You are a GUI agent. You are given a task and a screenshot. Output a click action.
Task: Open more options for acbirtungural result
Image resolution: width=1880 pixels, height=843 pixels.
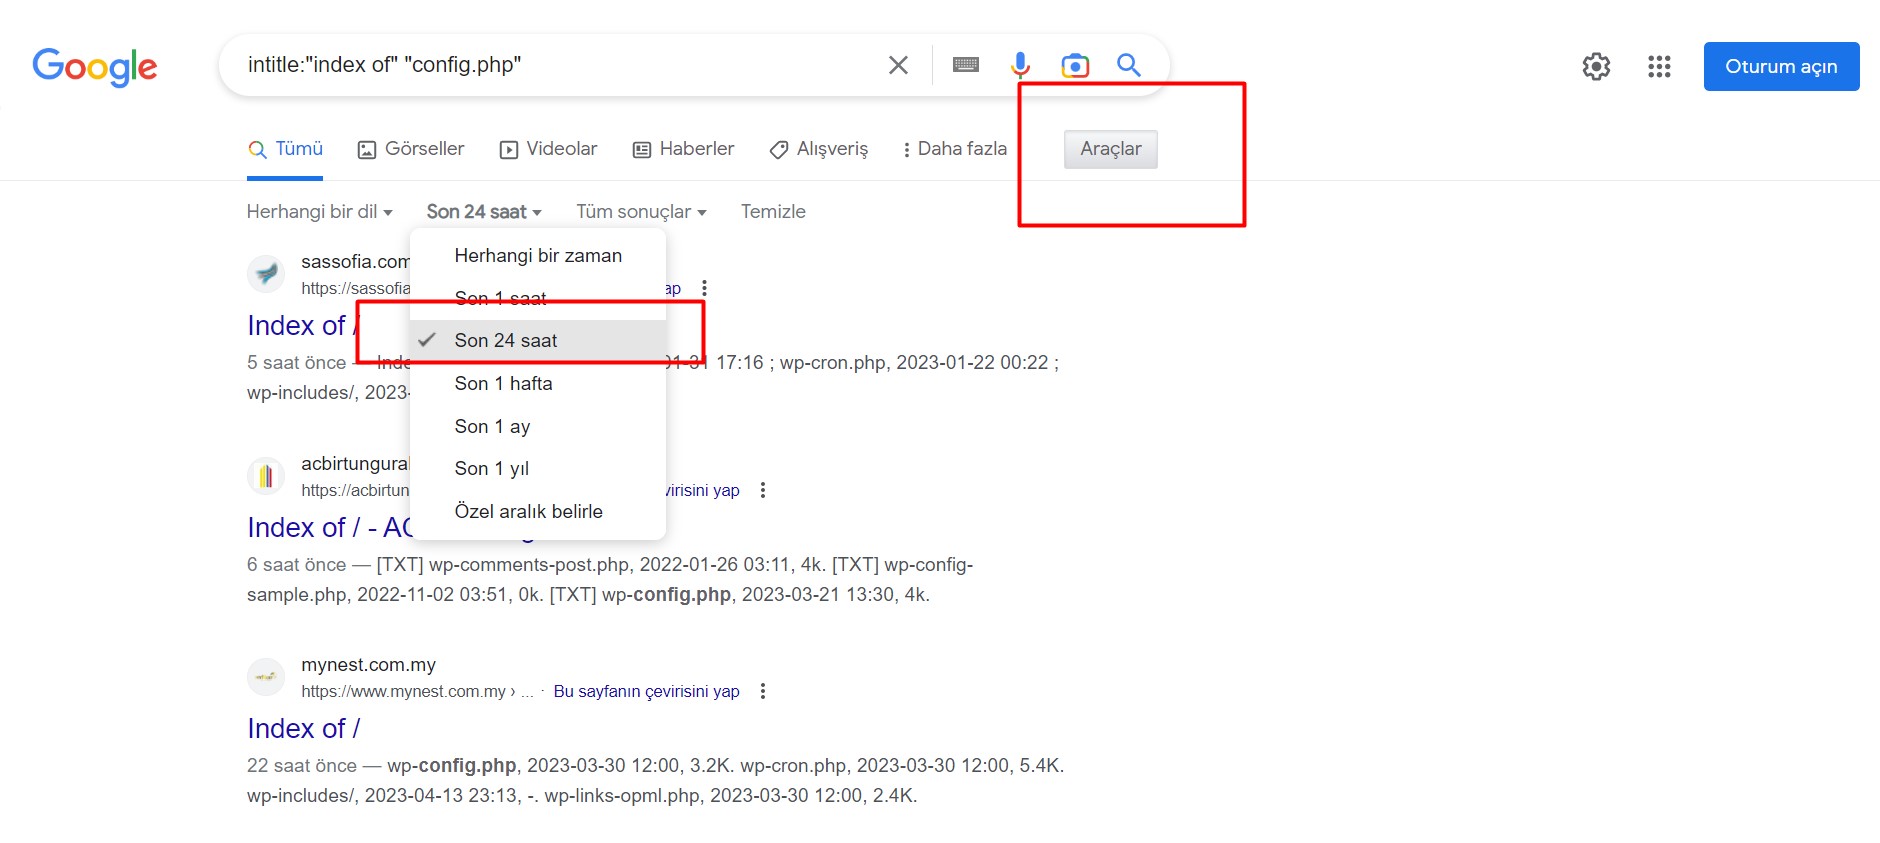763,490
